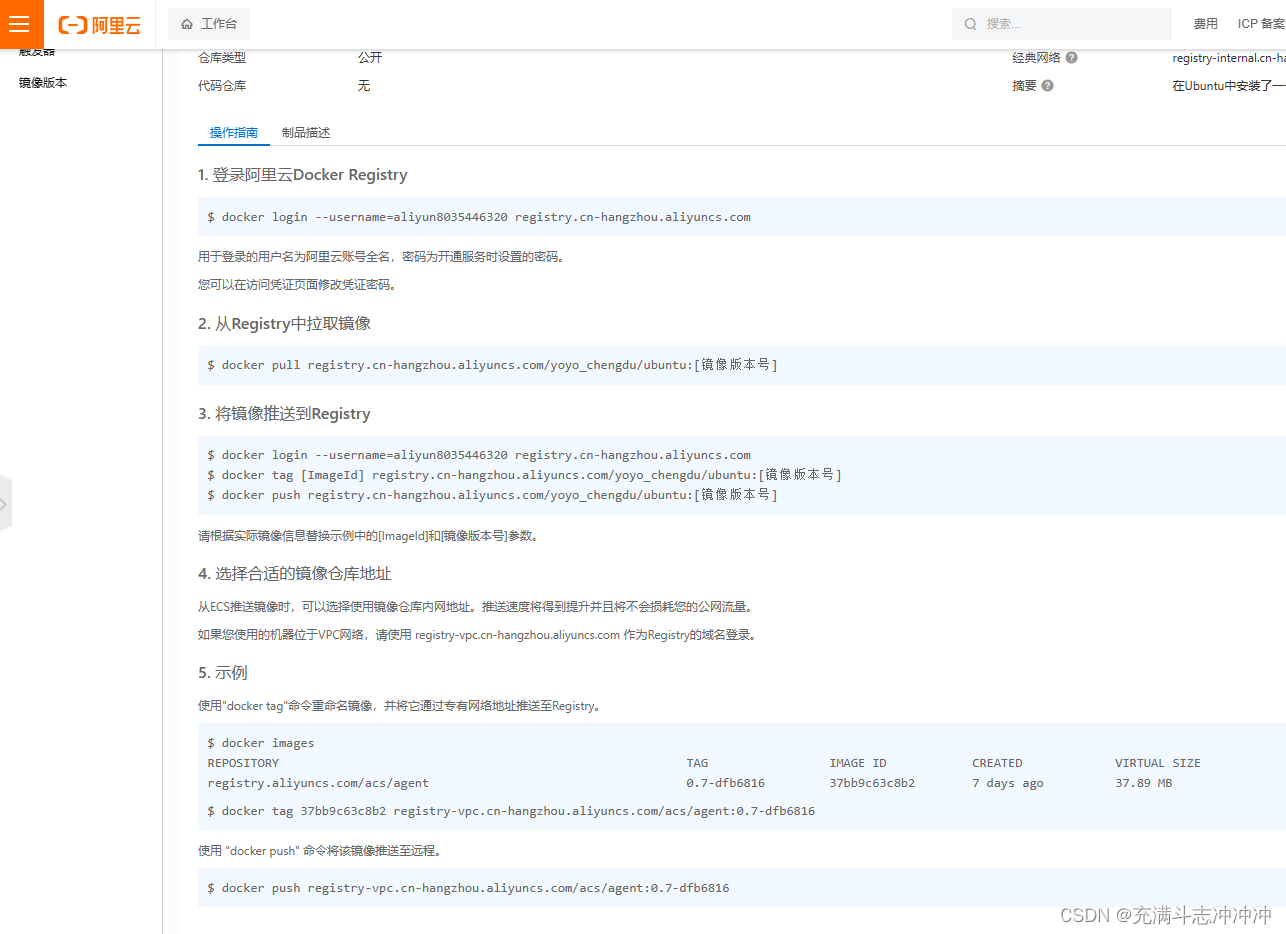Screen dimensions: 1286x934
Task: Click the heading 5. 示例
Action: point(222,673)
